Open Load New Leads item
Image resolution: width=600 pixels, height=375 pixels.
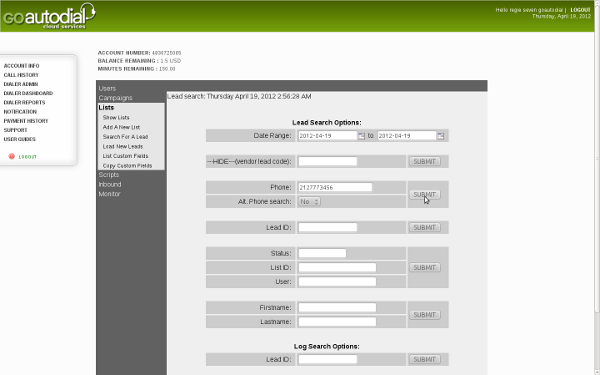point(122,146)
